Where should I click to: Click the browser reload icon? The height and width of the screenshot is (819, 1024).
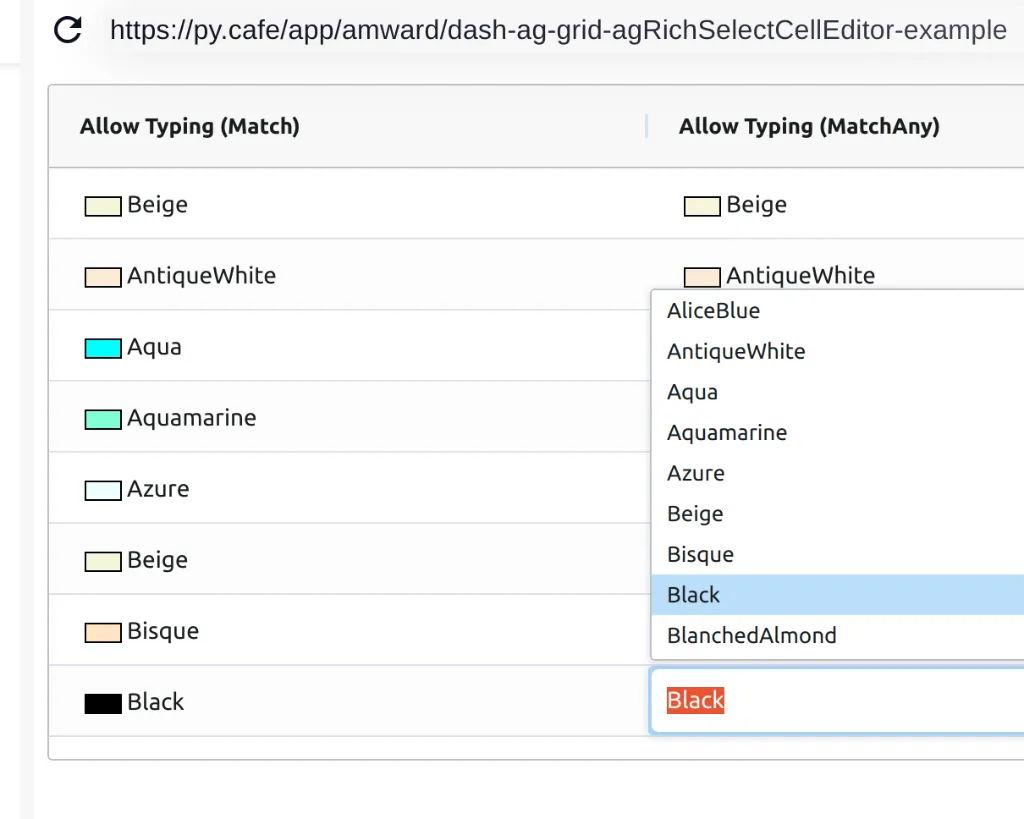pyautogui.click(x=67, y=30)
